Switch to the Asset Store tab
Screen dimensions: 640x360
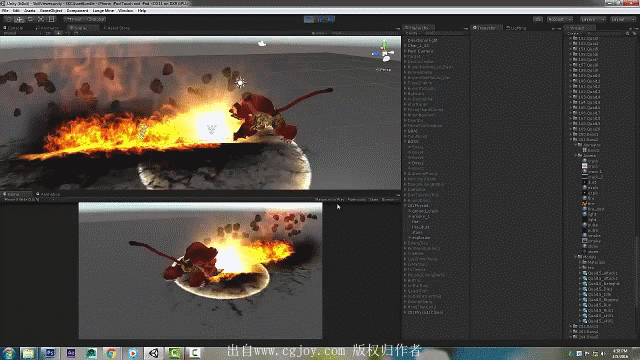[117, 28]
